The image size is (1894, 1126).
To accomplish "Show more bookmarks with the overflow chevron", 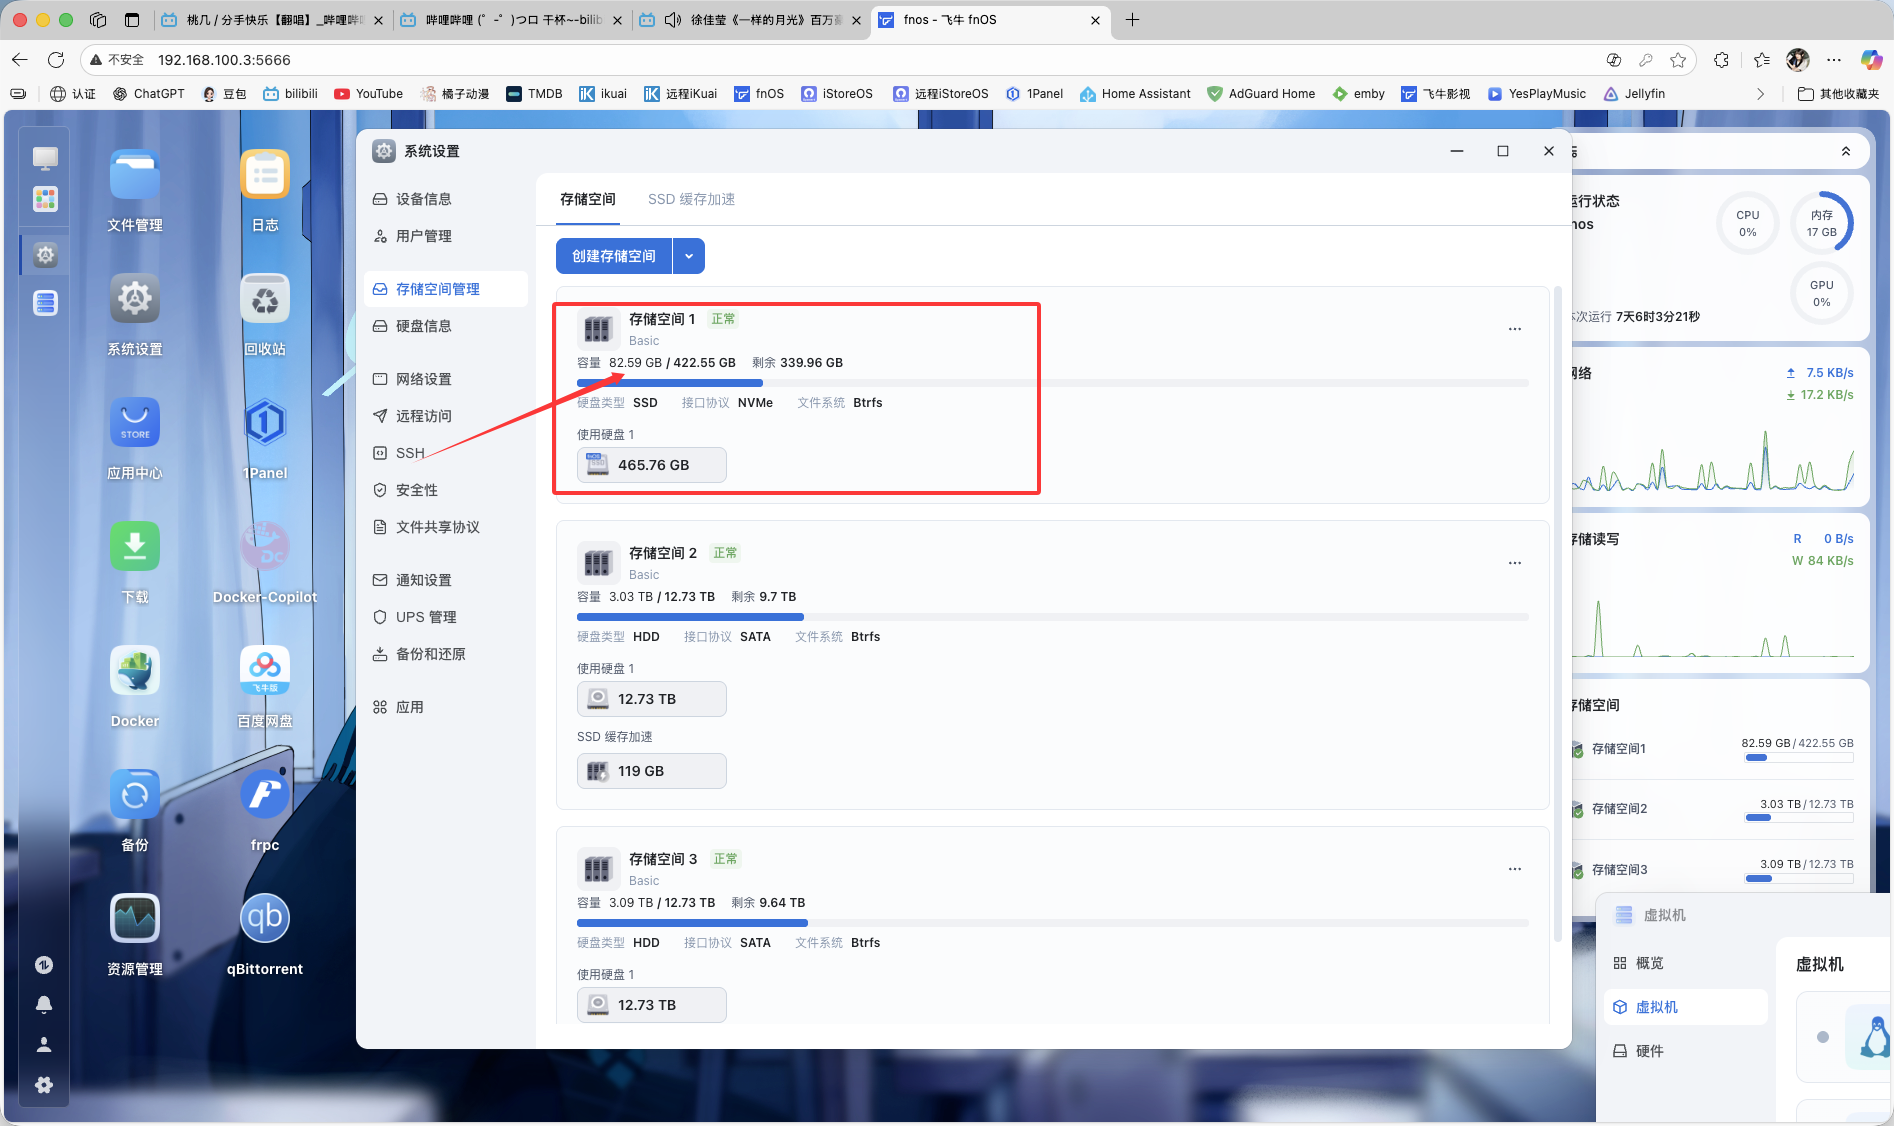I will tap(1761, 94).
